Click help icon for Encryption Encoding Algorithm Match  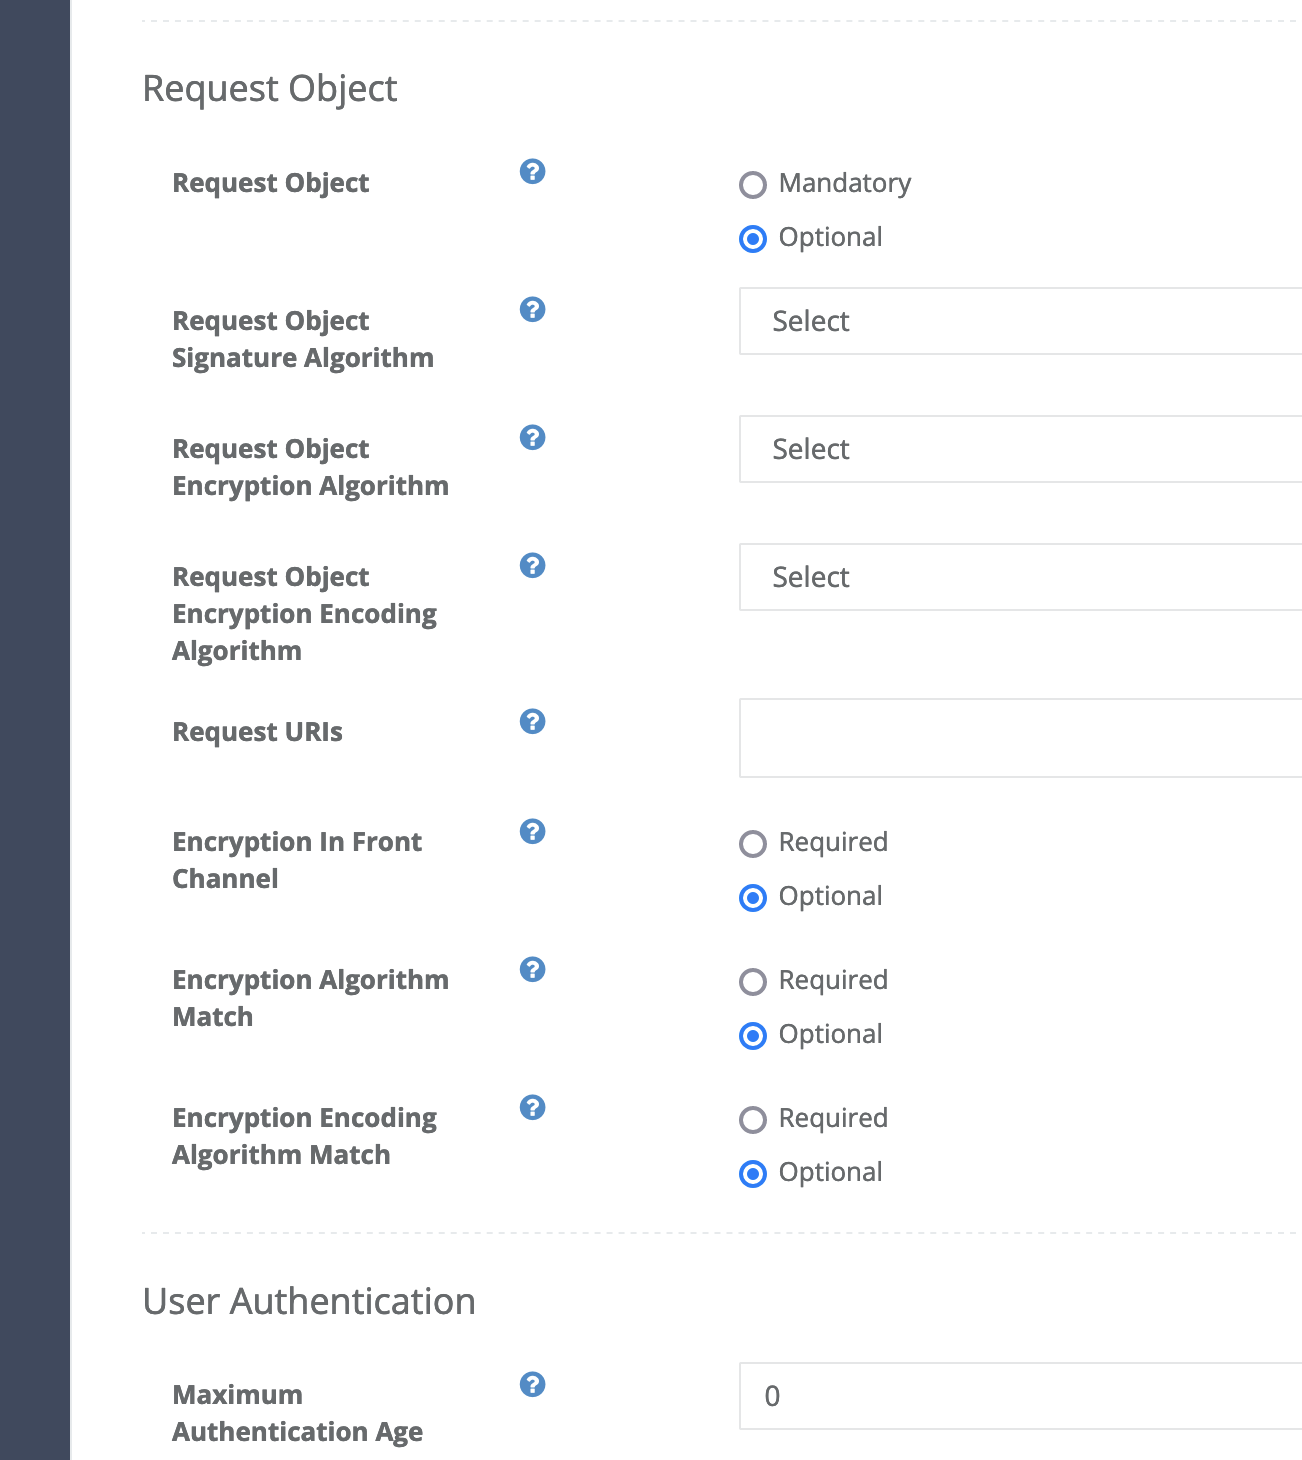(x=532, y=1108)
